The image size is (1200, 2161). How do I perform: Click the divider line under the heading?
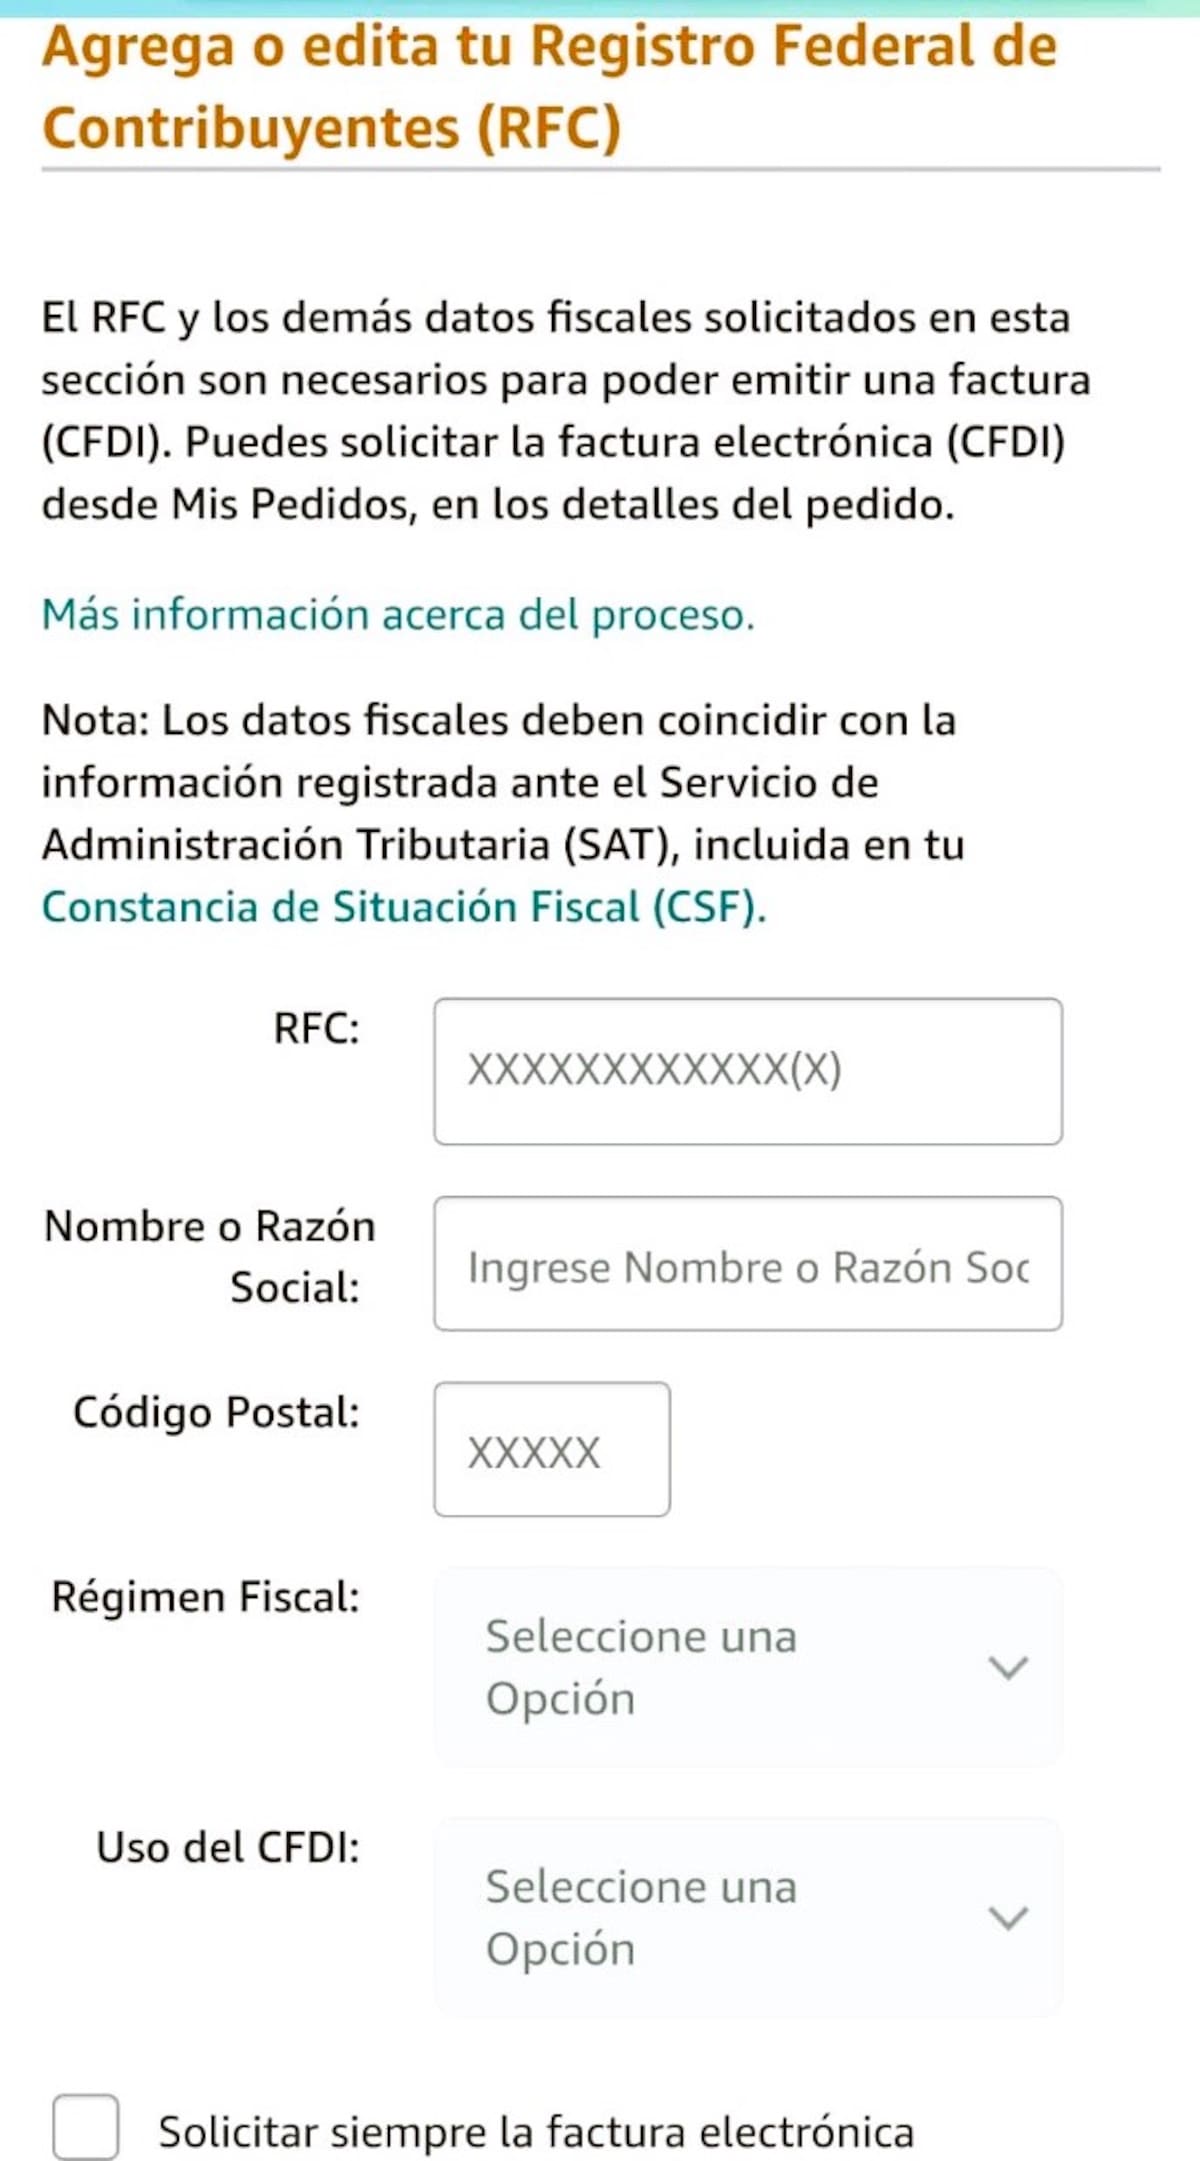click(x=600, y=170)
